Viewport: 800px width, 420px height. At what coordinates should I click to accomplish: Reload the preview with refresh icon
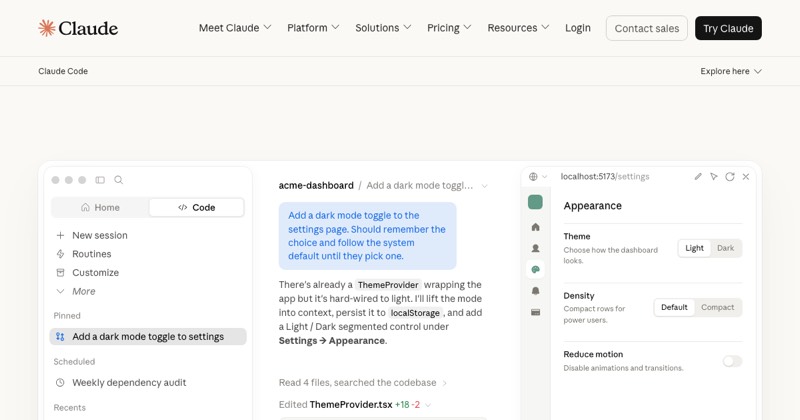coord(730,177)
